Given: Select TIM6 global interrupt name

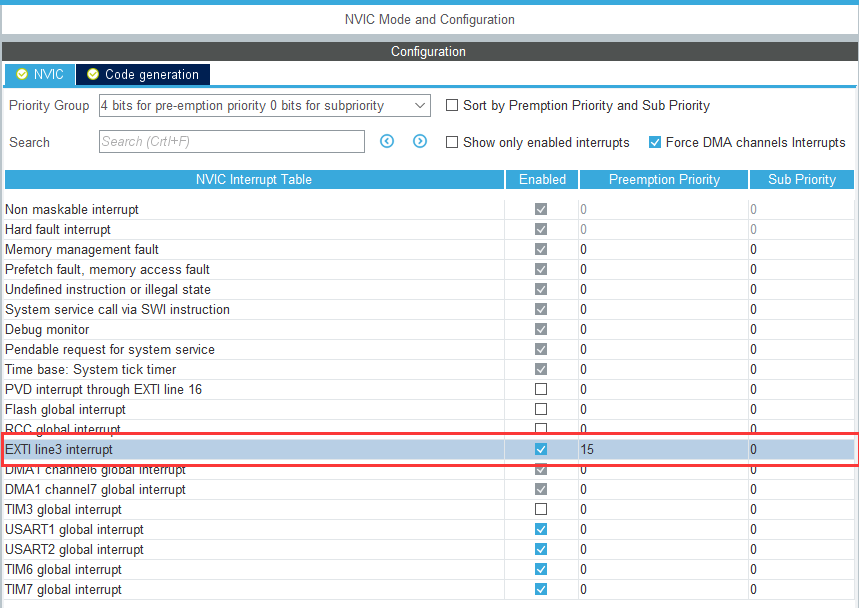Looking at the screenshot, I should 63,570.
